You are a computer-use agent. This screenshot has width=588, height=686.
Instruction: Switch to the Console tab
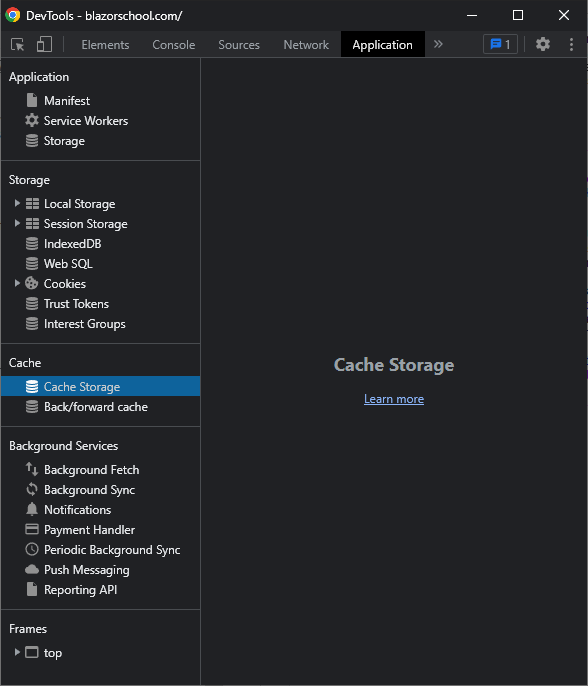[x=174, y=45]
